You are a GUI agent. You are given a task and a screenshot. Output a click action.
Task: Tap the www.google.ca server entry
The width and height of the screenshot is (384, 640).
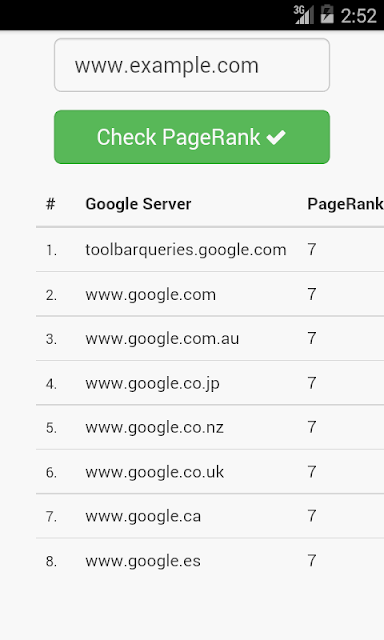point(210,516)
